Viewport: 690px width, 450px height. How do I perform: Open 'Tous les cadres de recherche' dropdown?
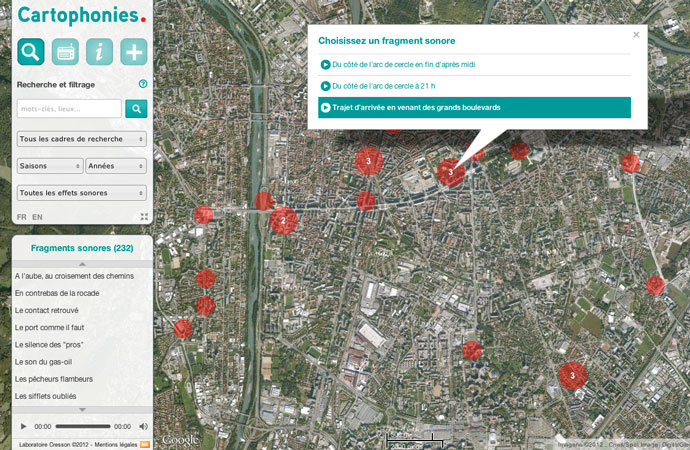point(82,139)
